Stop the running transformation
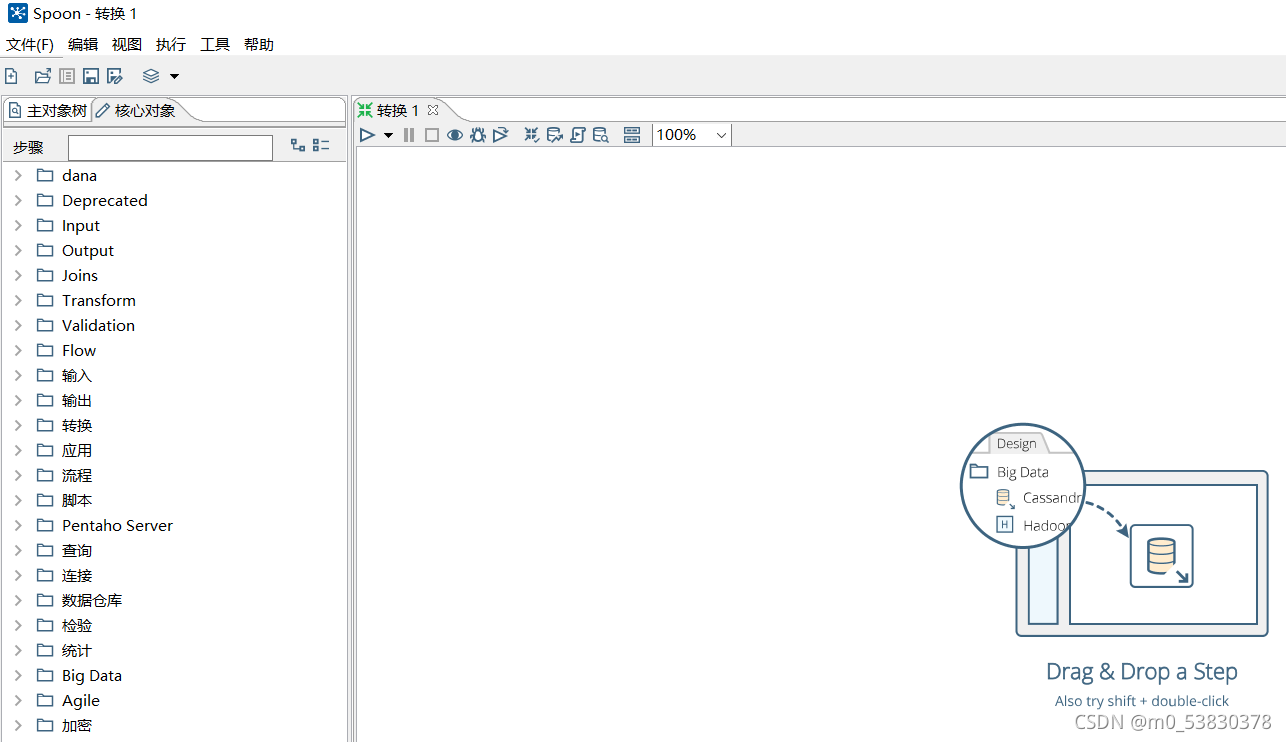The image size is (1286, 742). pos(432,135)
